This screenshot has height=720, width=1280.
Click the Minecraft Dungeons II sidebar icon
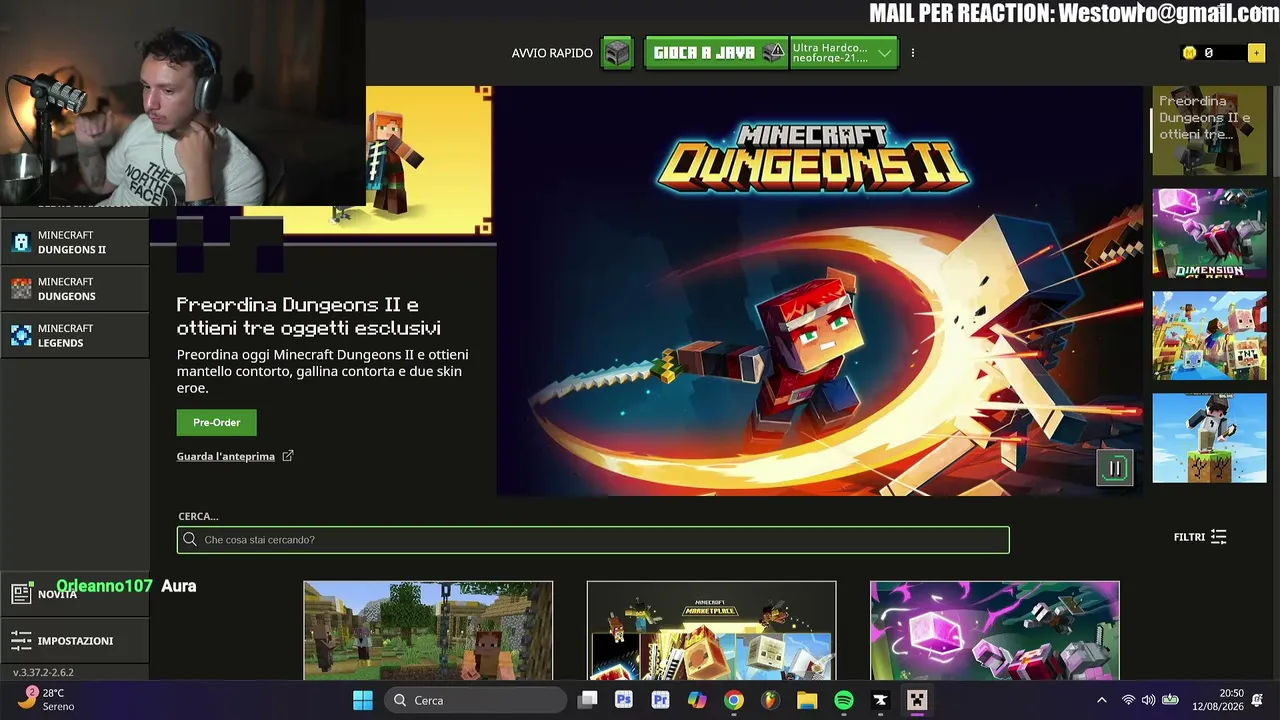21,242
